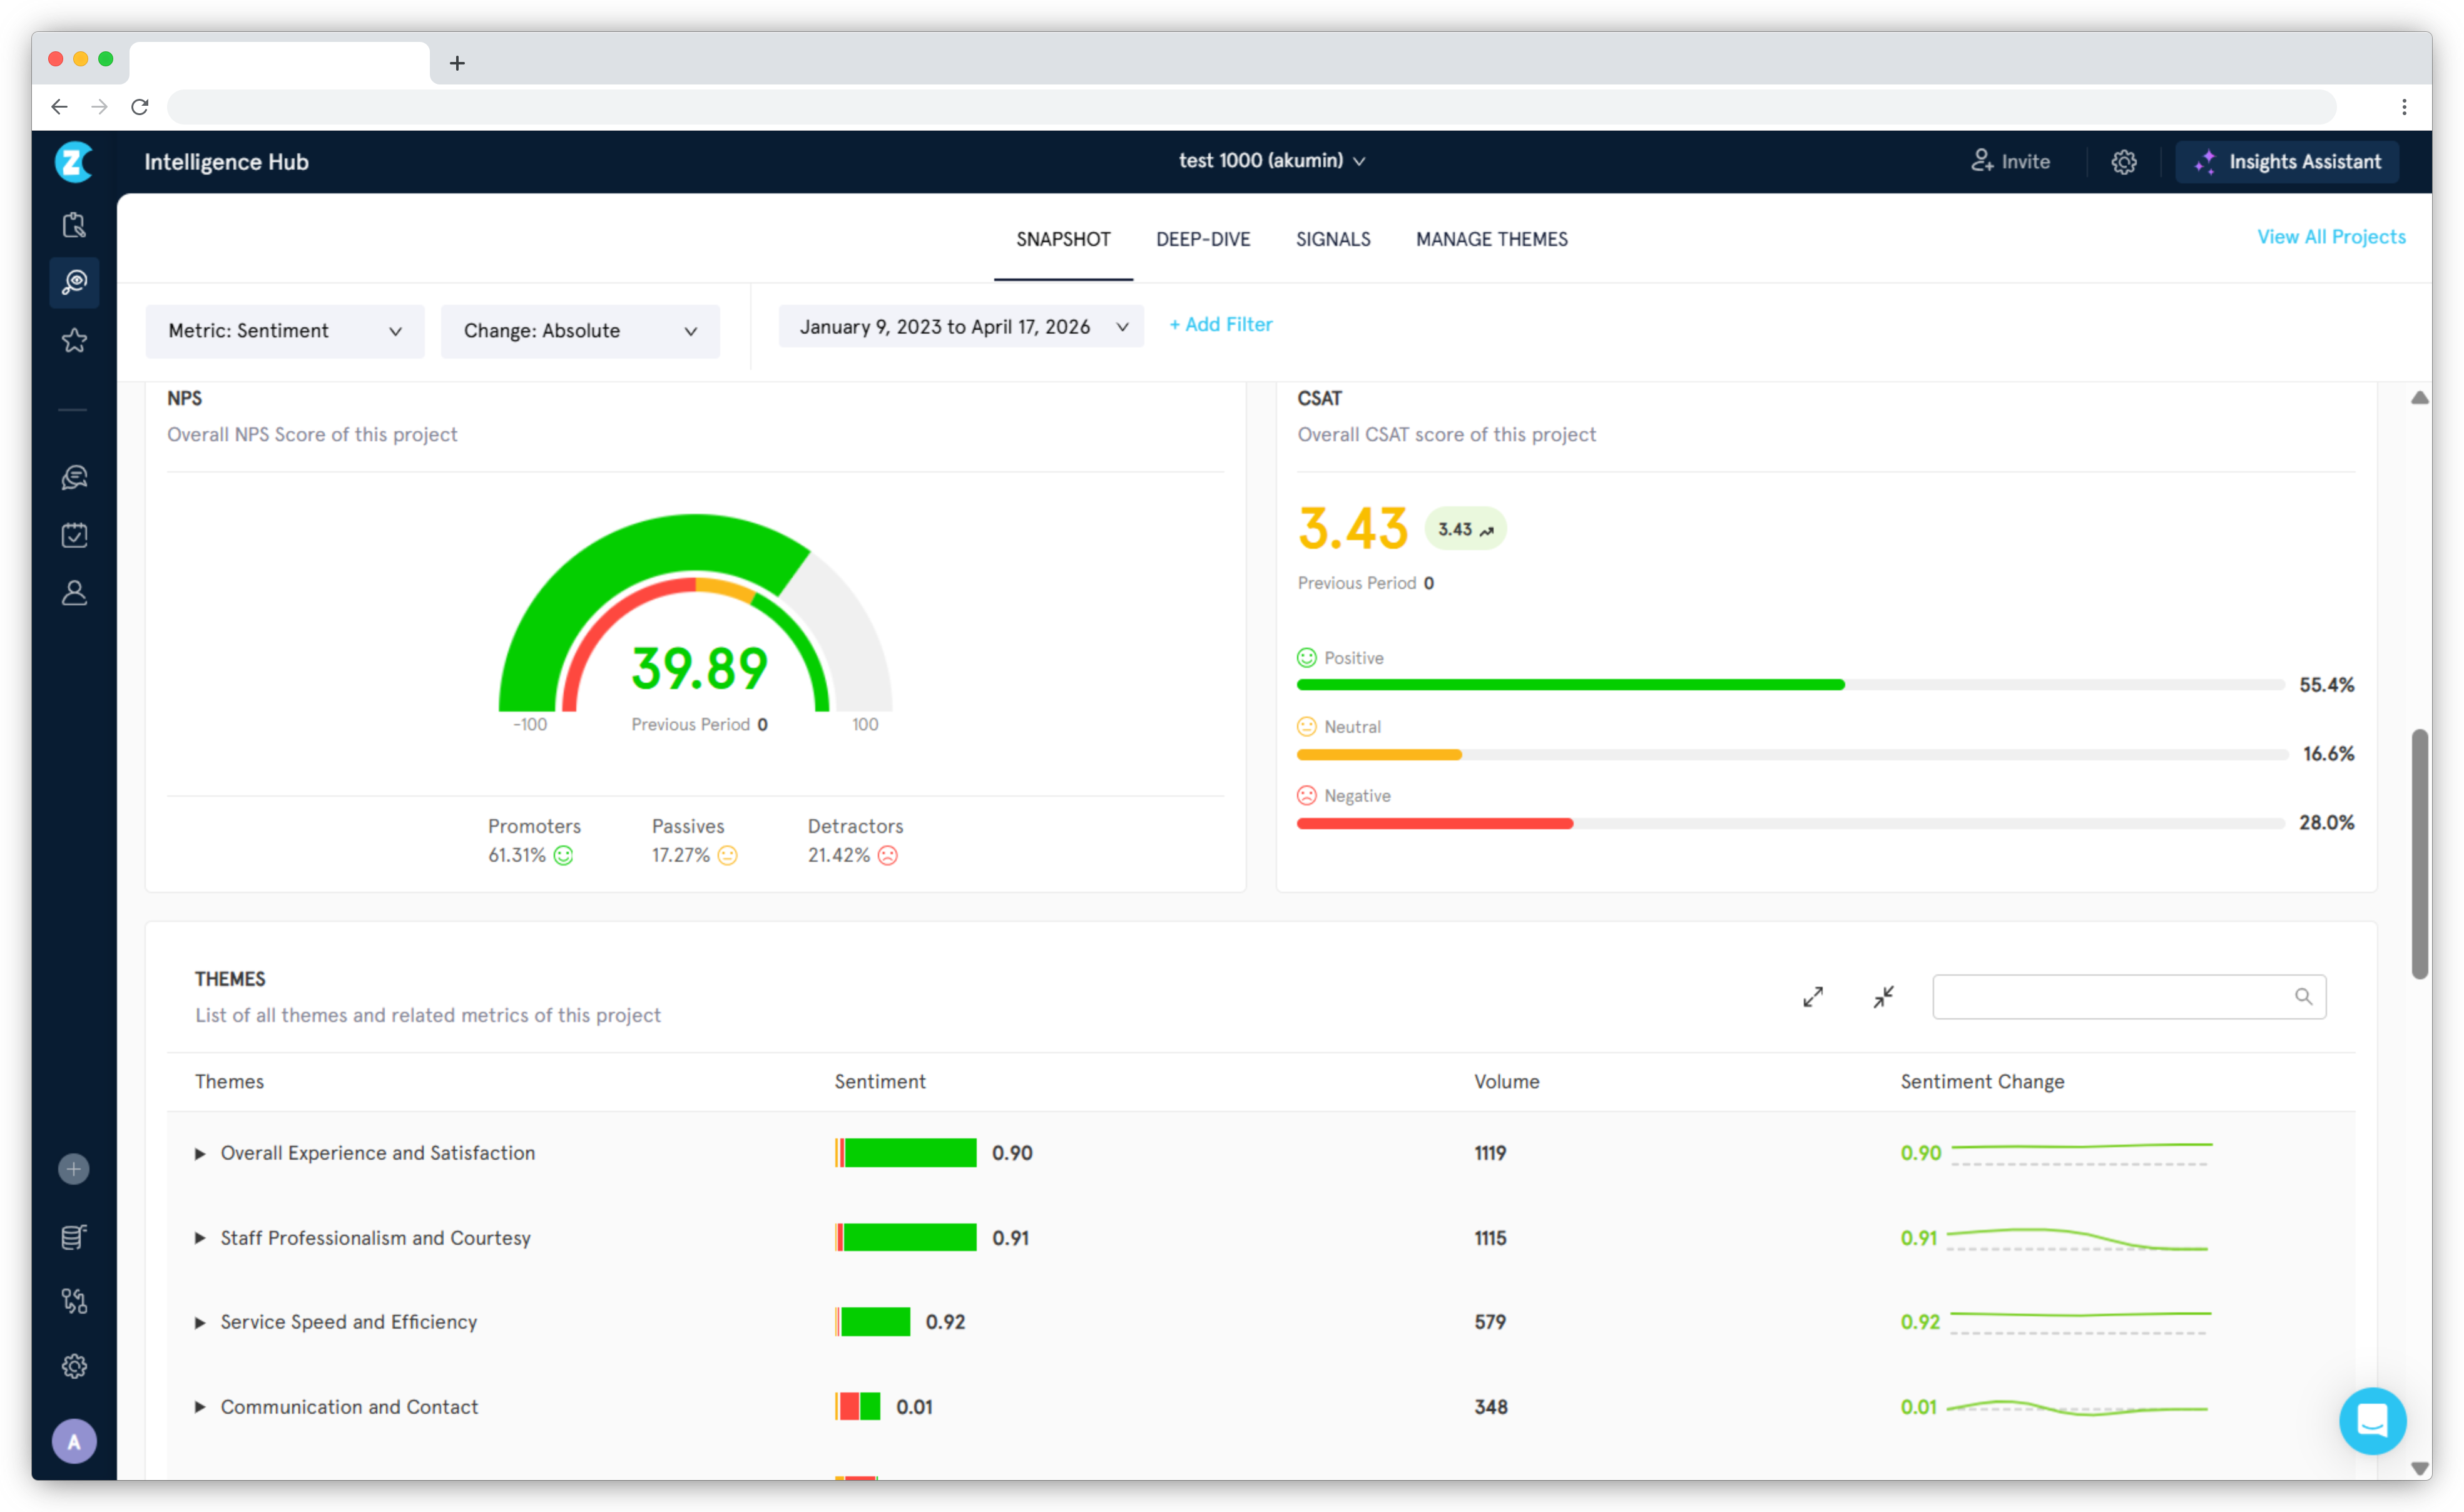Screen dimensions: 2464x1512
Task: Click the header settings gear icon
Action: point(2123,162)
